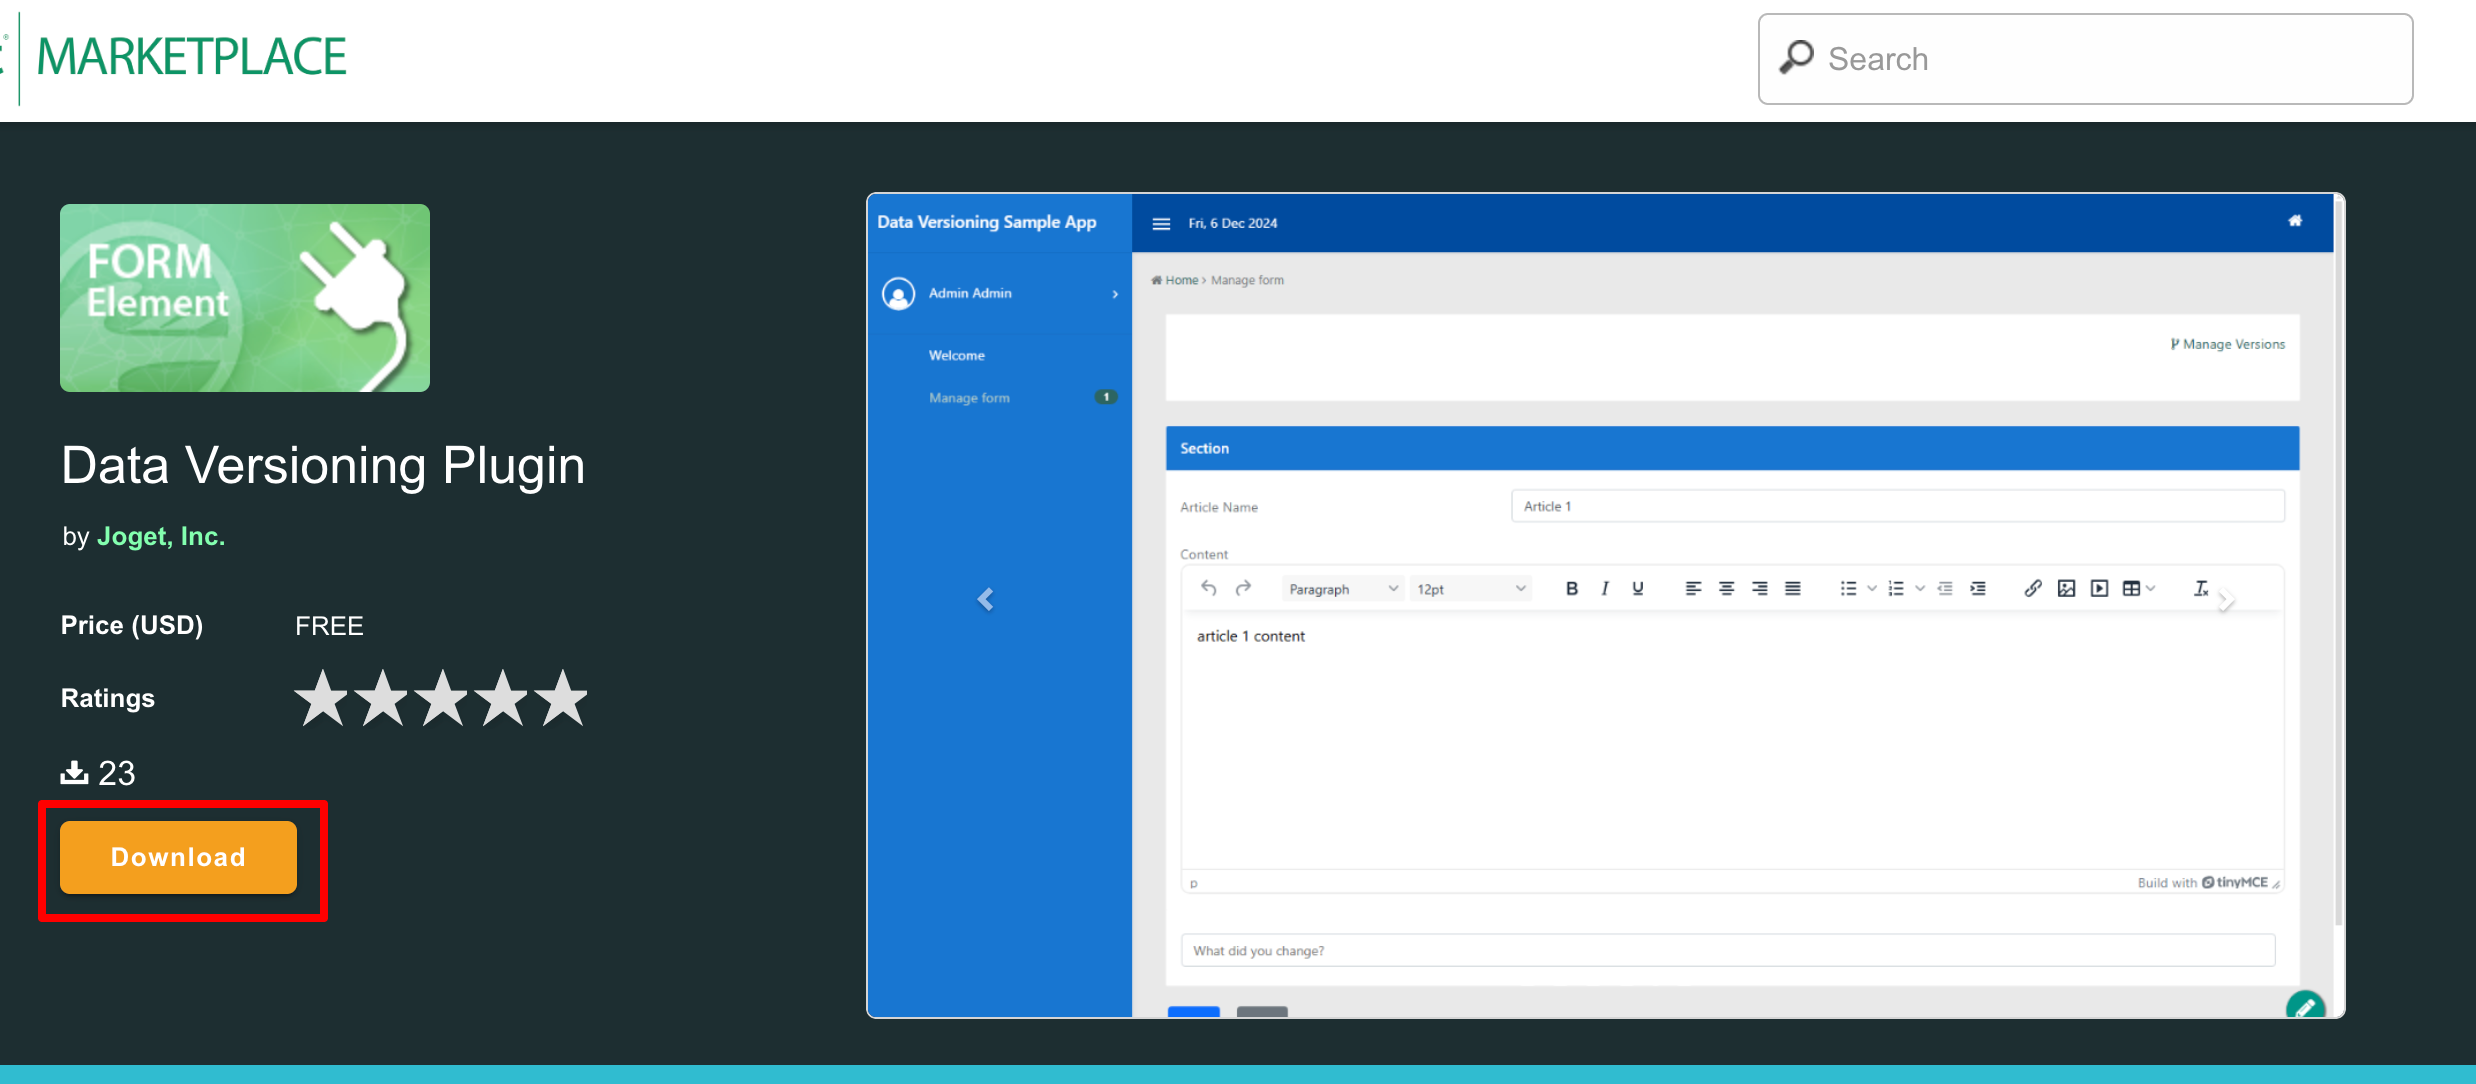Click the insert image icon
This screenshot has height=1084, width=2476.
tap(2067, 588)
